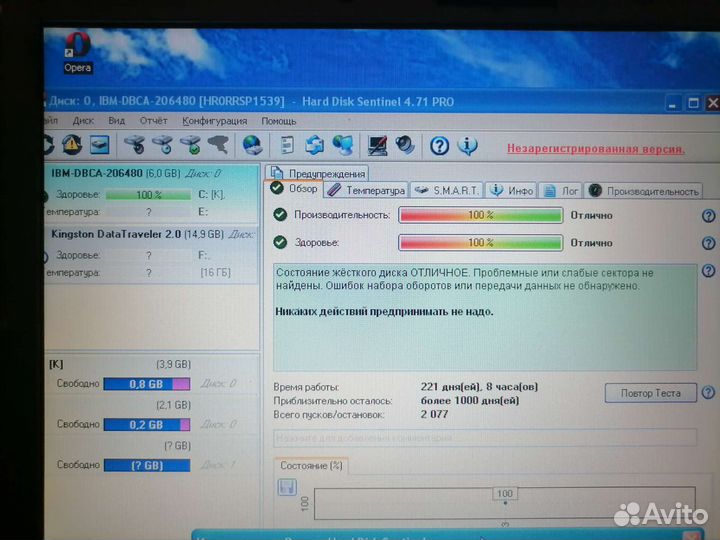Select the Обзор tab

(294, 189)
